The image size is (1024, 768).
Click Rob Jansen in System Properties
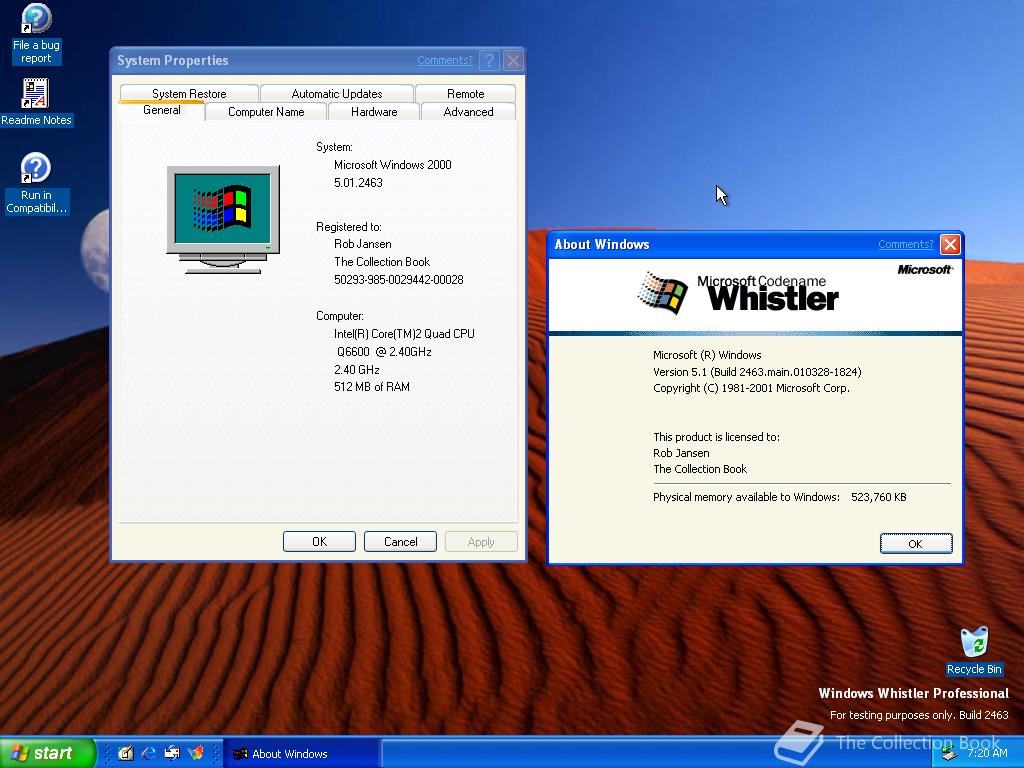point(362,244)
